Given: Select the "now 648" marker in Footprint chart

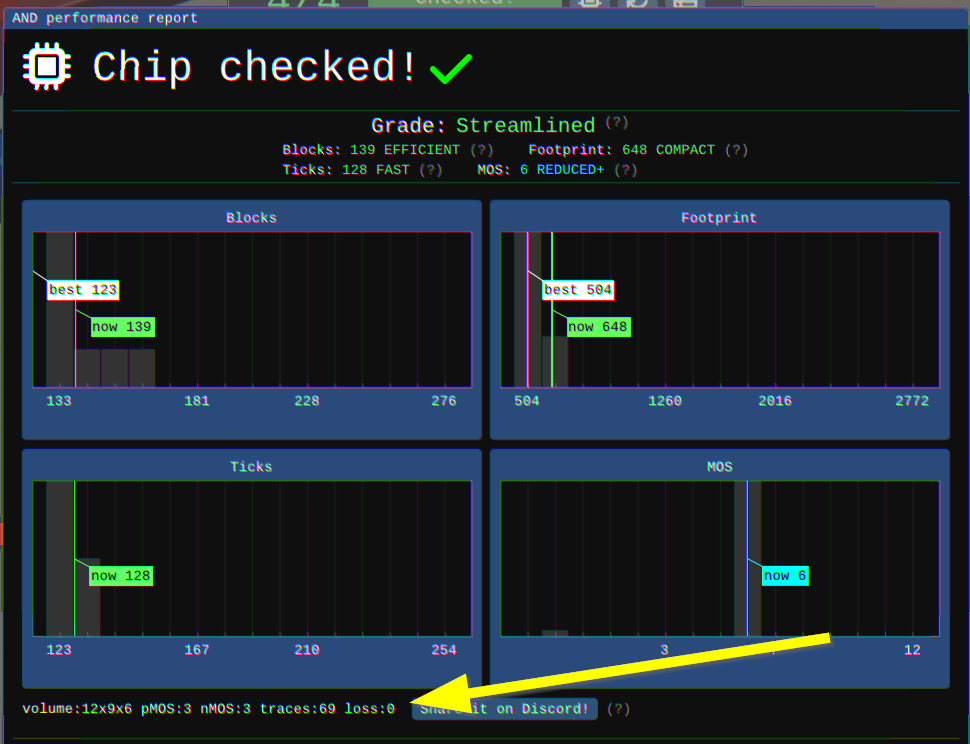Looking at the screenshot, I should click(x=598, y=326).
